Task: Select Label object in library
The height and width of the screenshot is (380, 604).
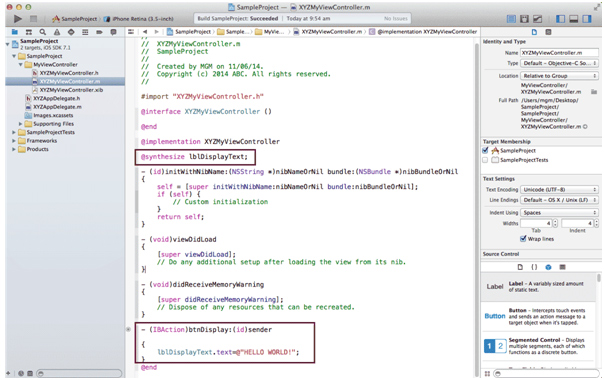Action: [x=539, y=286]
